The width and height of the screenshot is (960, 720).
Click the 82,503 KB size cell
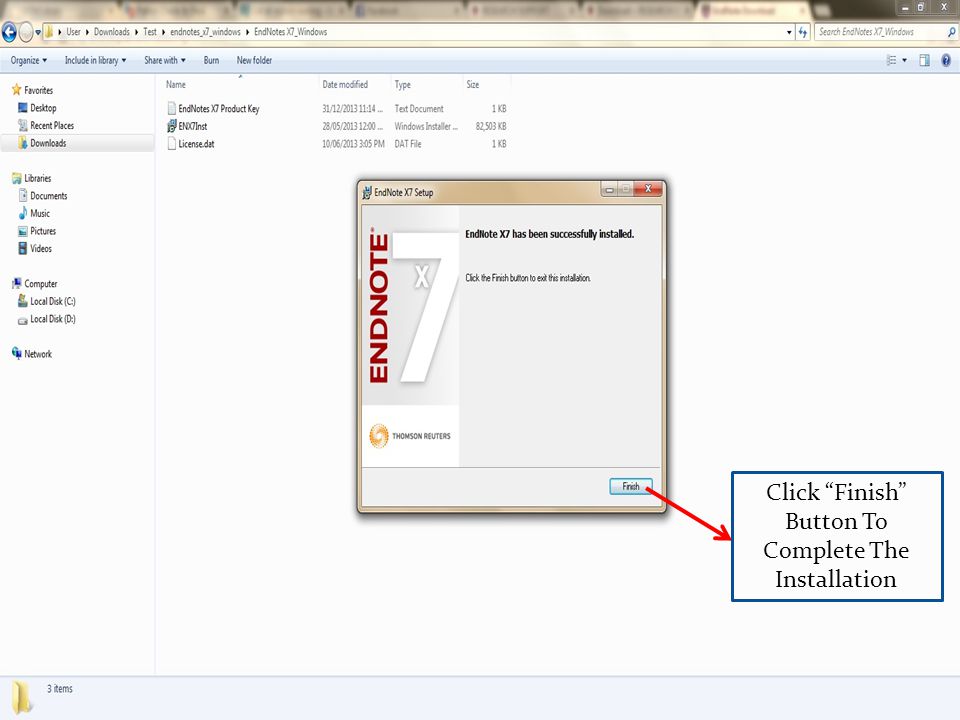(491, 126)
